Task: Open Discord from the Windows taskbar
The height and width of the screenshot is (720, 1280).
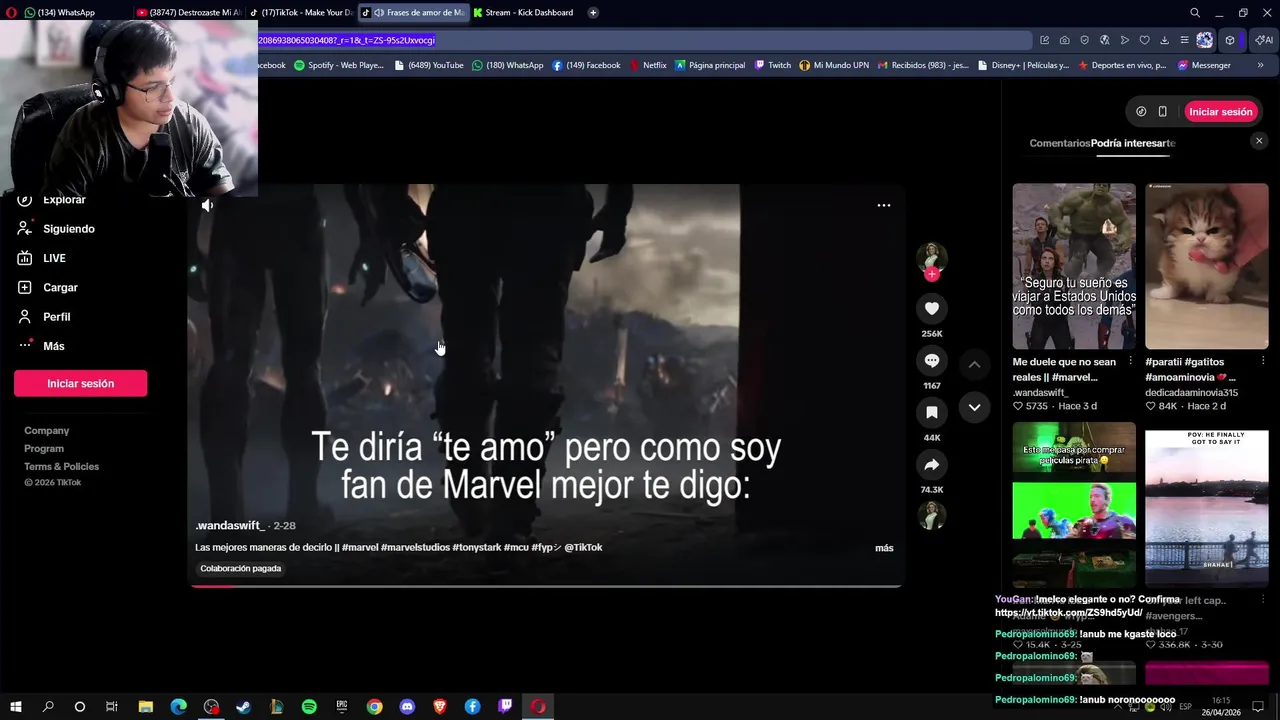Action: (407, 707)
